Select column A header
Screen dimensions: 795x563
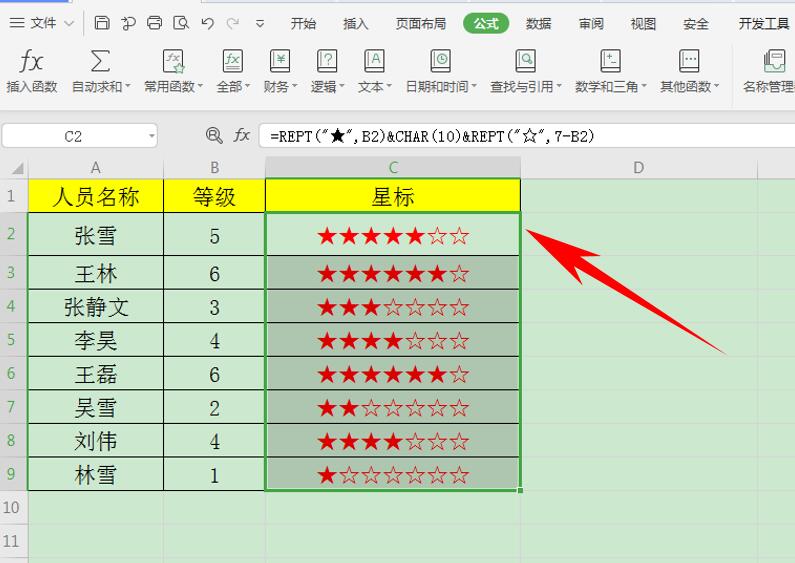click(x=96, y=168)
